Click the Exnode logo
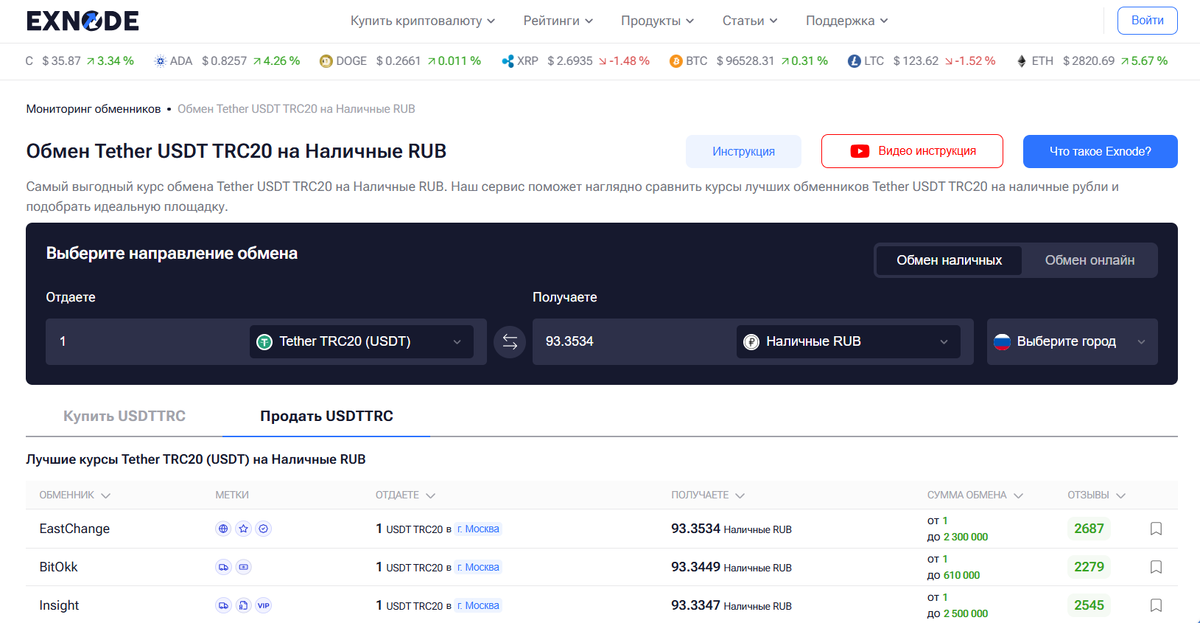This screenshot has height=623, width=1200. coord(83,20)
